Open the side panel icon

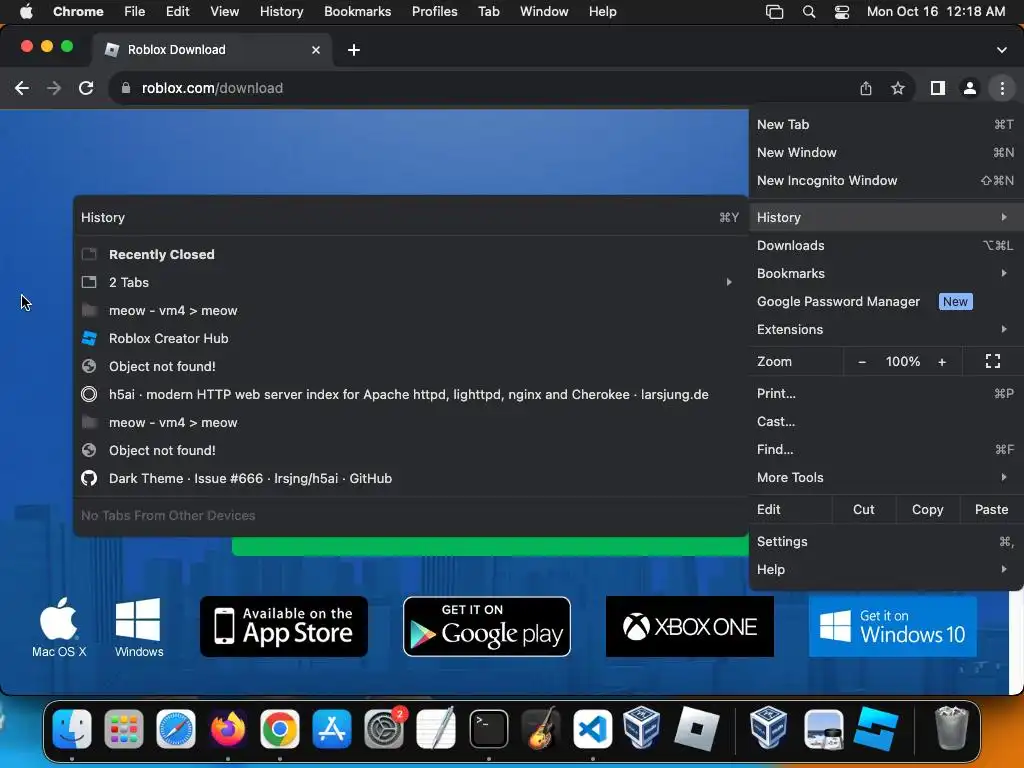click(938, 88)
